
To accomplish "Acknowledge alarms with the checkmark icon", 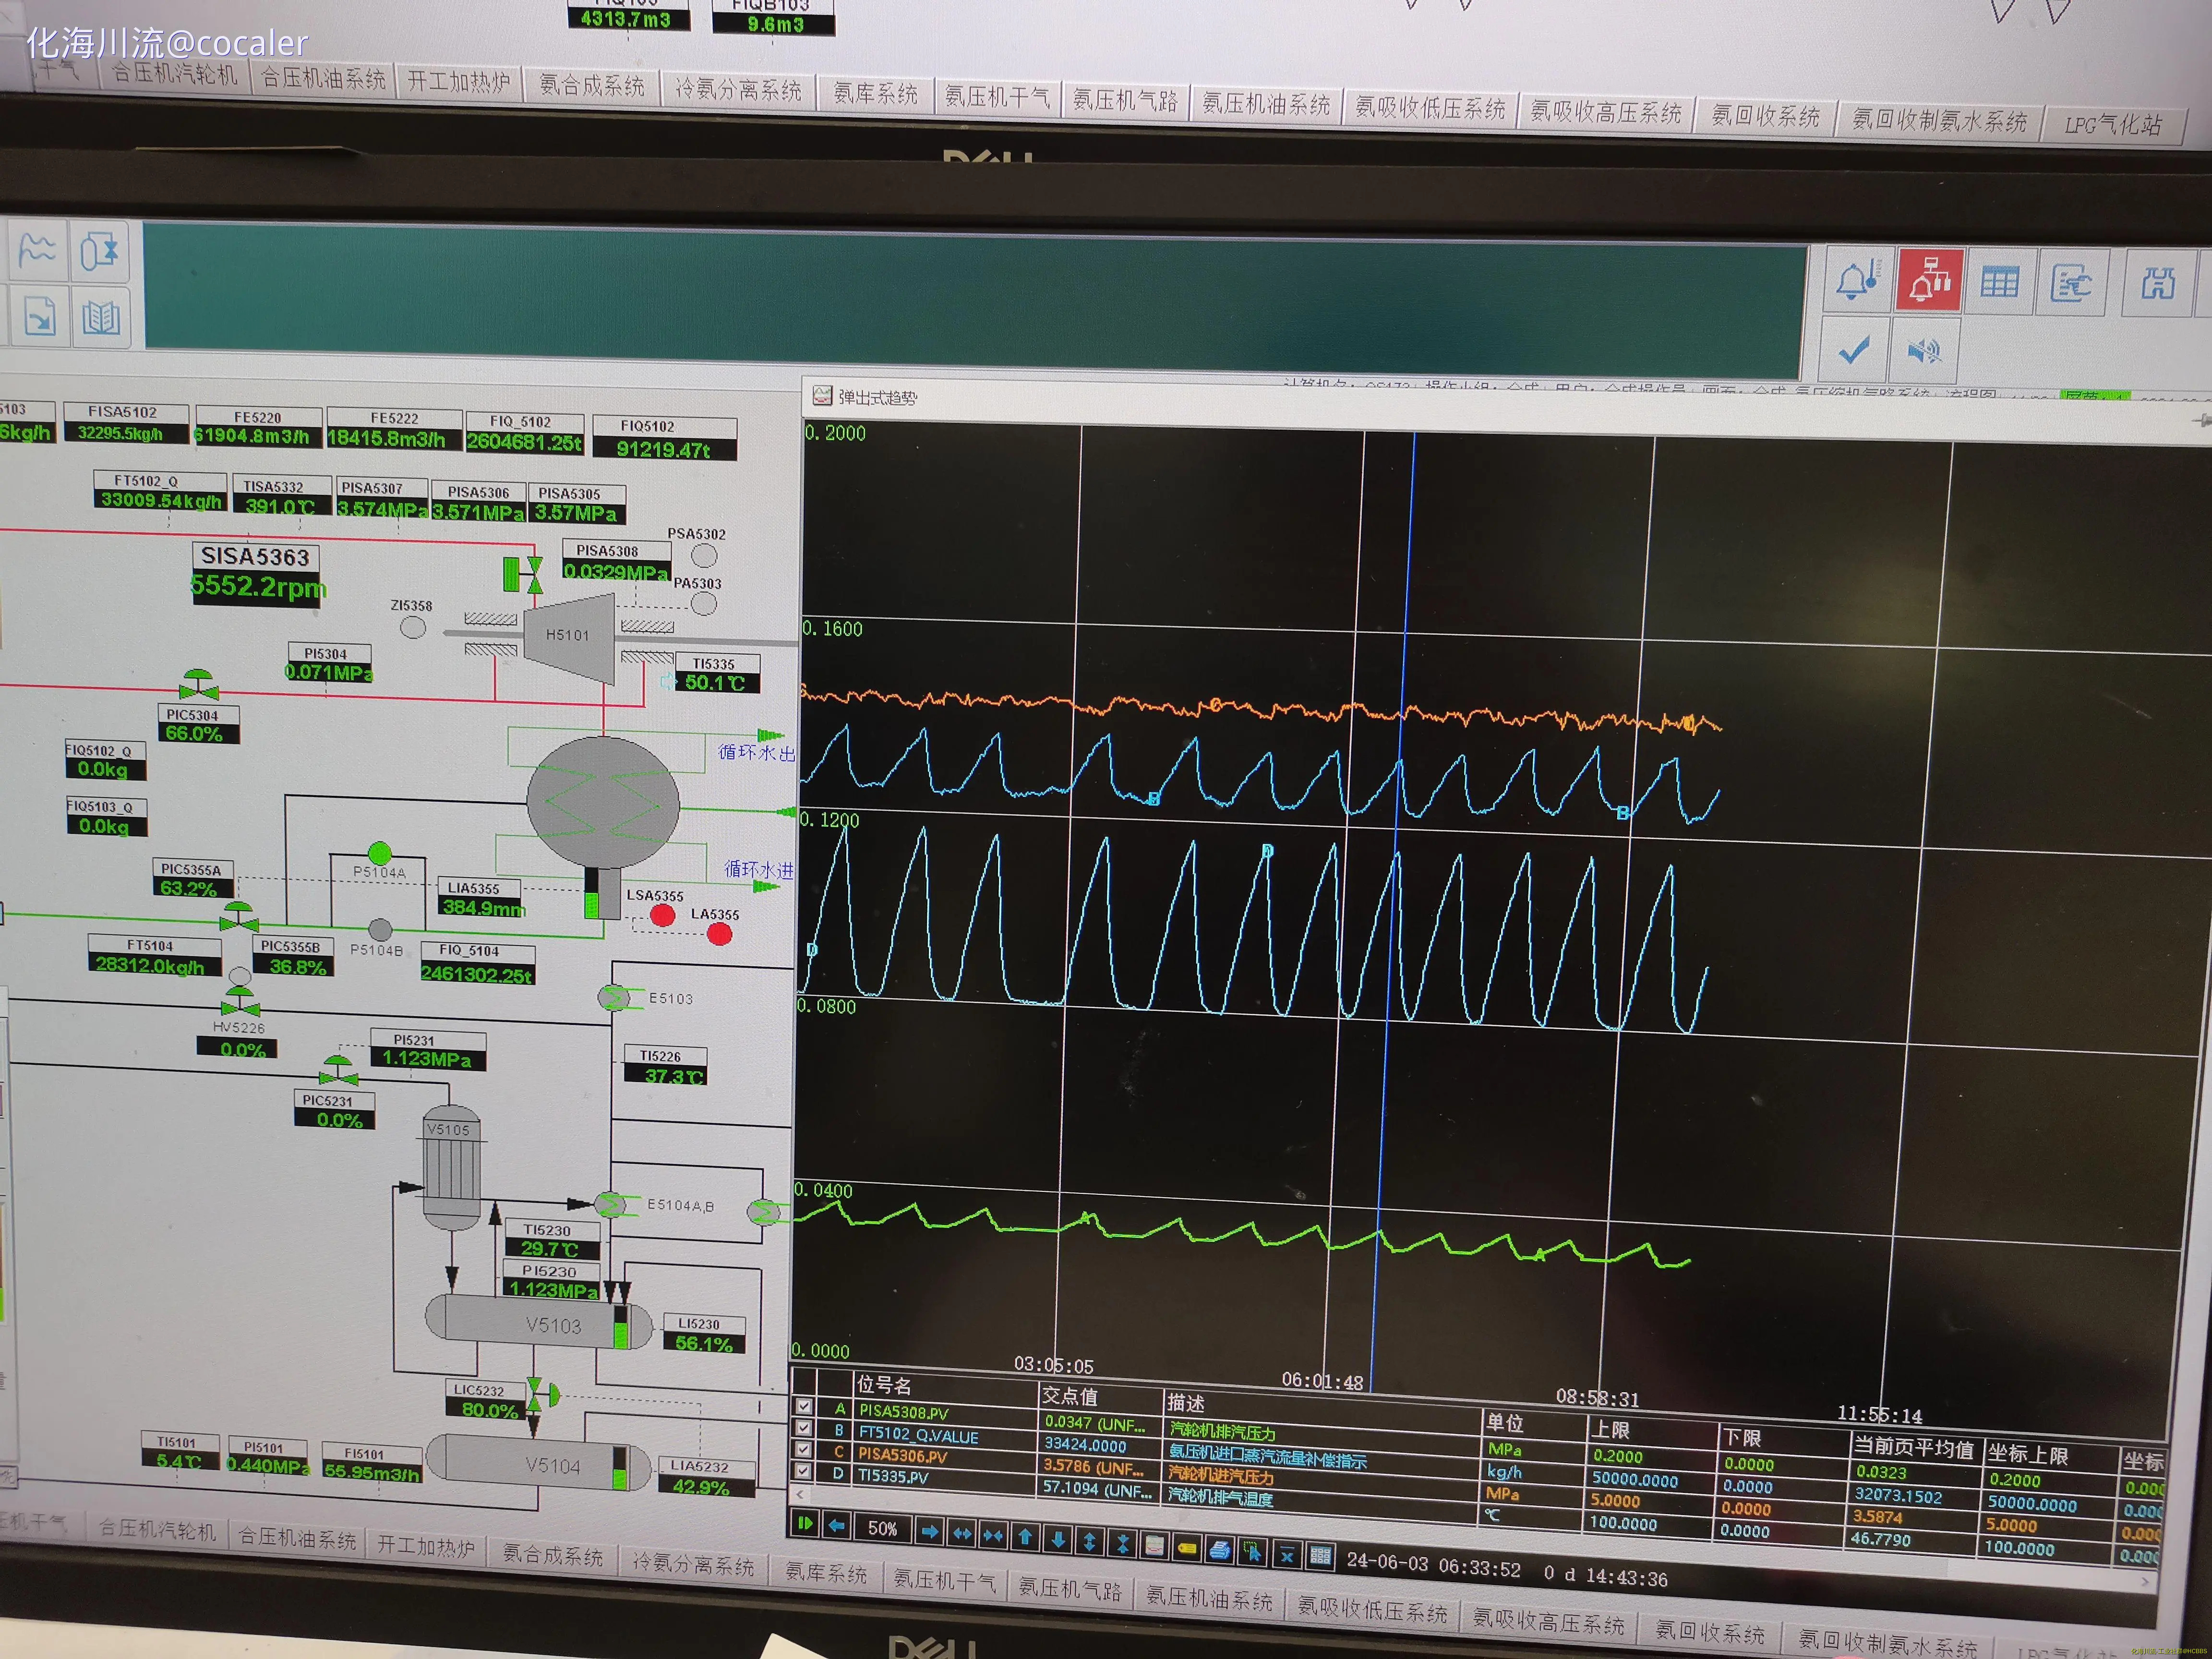I will [x=1854, y=349].
